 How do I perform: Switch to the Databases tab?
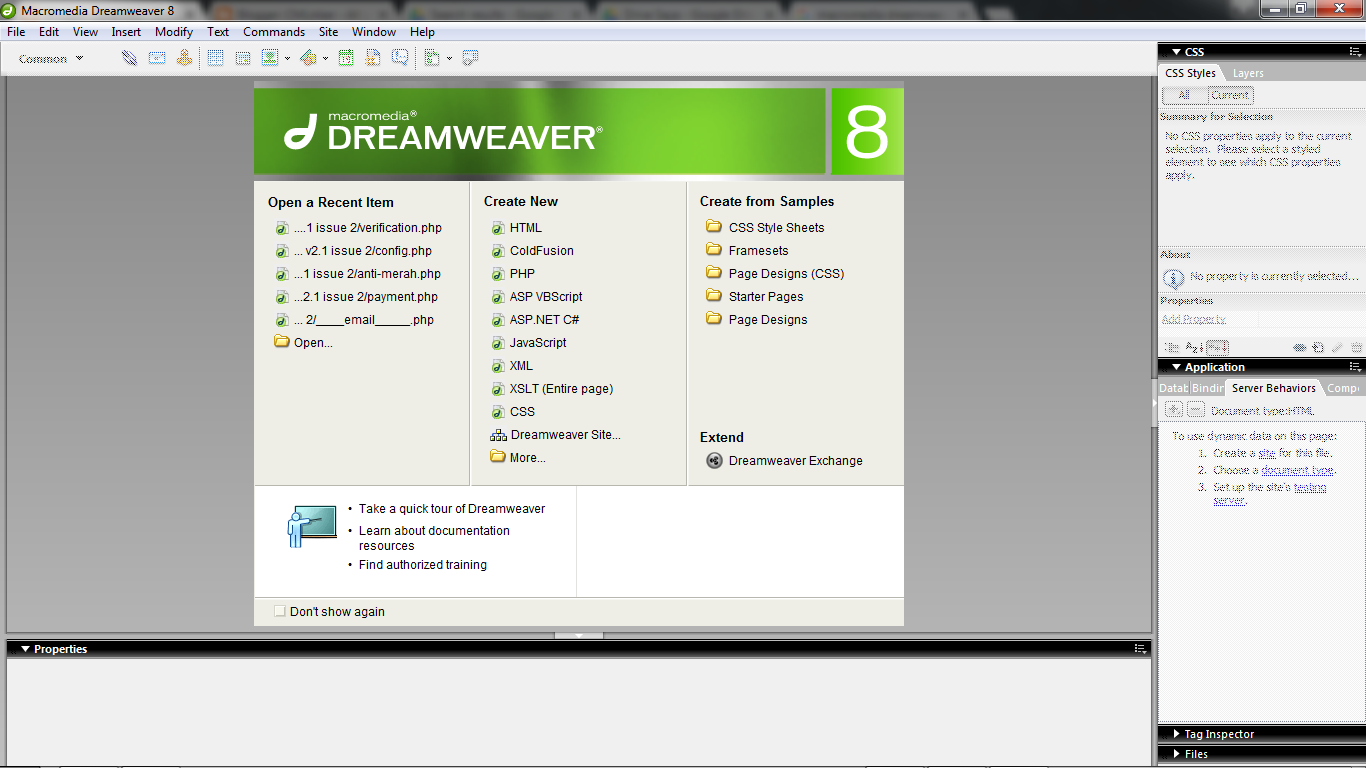click(x=1173, y=388)
